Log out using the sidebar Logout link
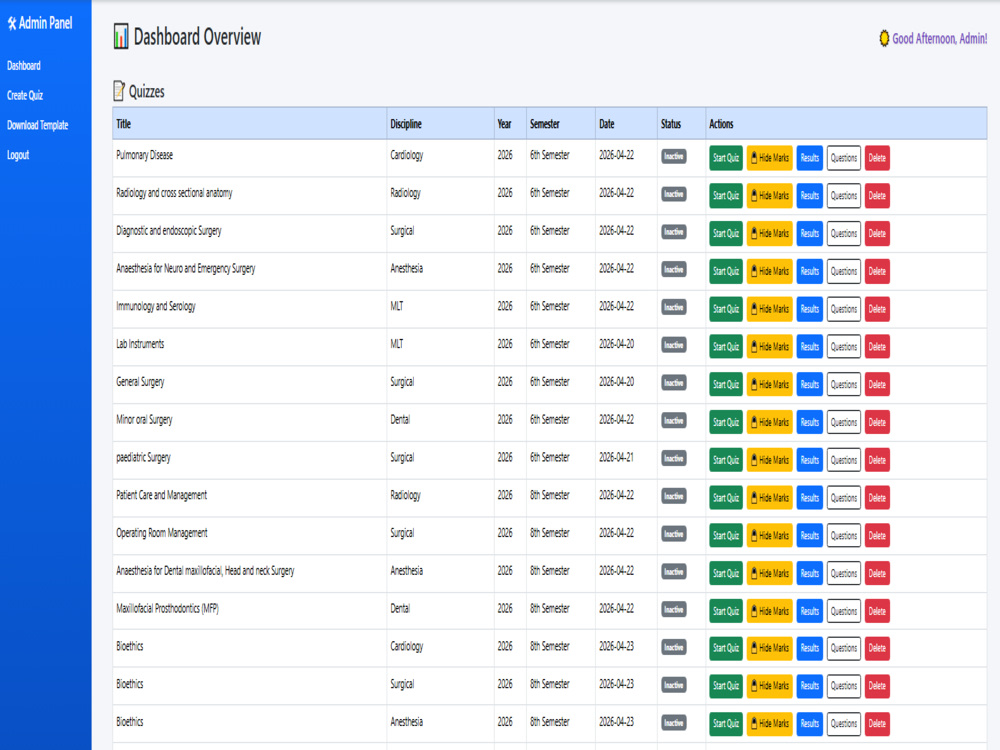This screenshot has width=1000, height=750. tap(18, 155)
